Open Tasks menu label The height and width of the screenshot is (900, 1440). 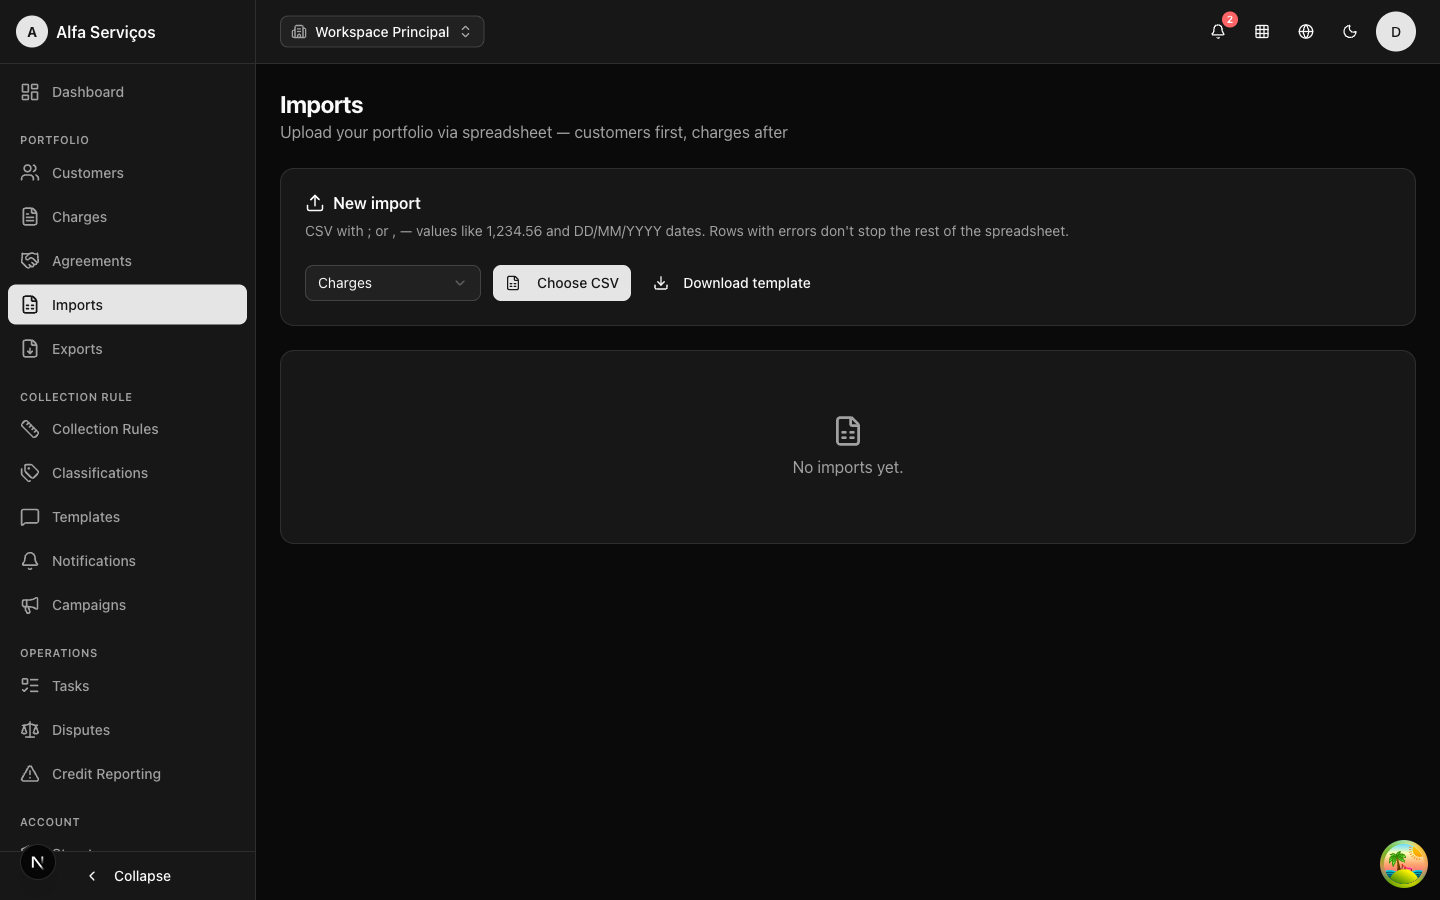pyautogui.click(x=71, y=686)
